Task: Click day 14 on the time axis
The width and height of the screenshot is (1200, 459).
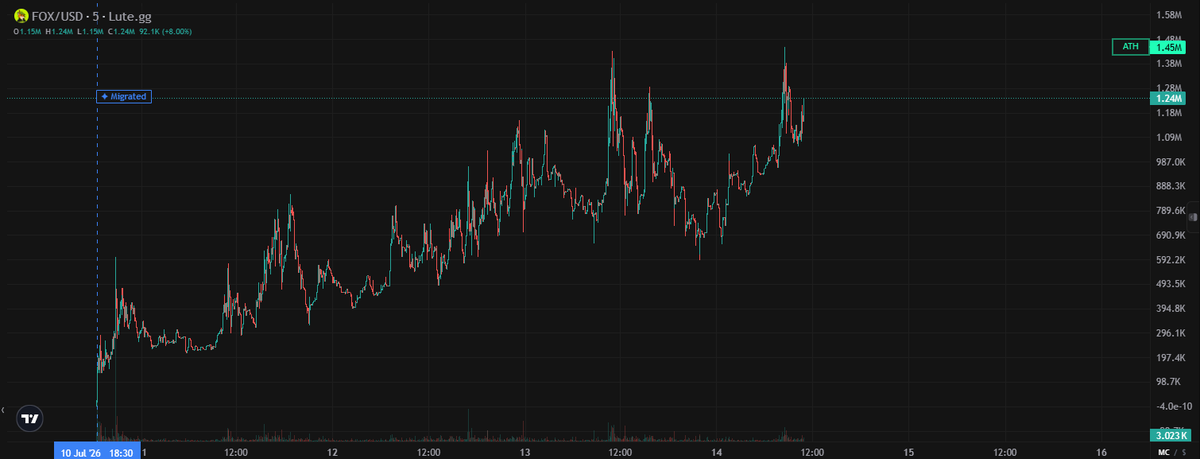Action: click(x=716, y=452)
